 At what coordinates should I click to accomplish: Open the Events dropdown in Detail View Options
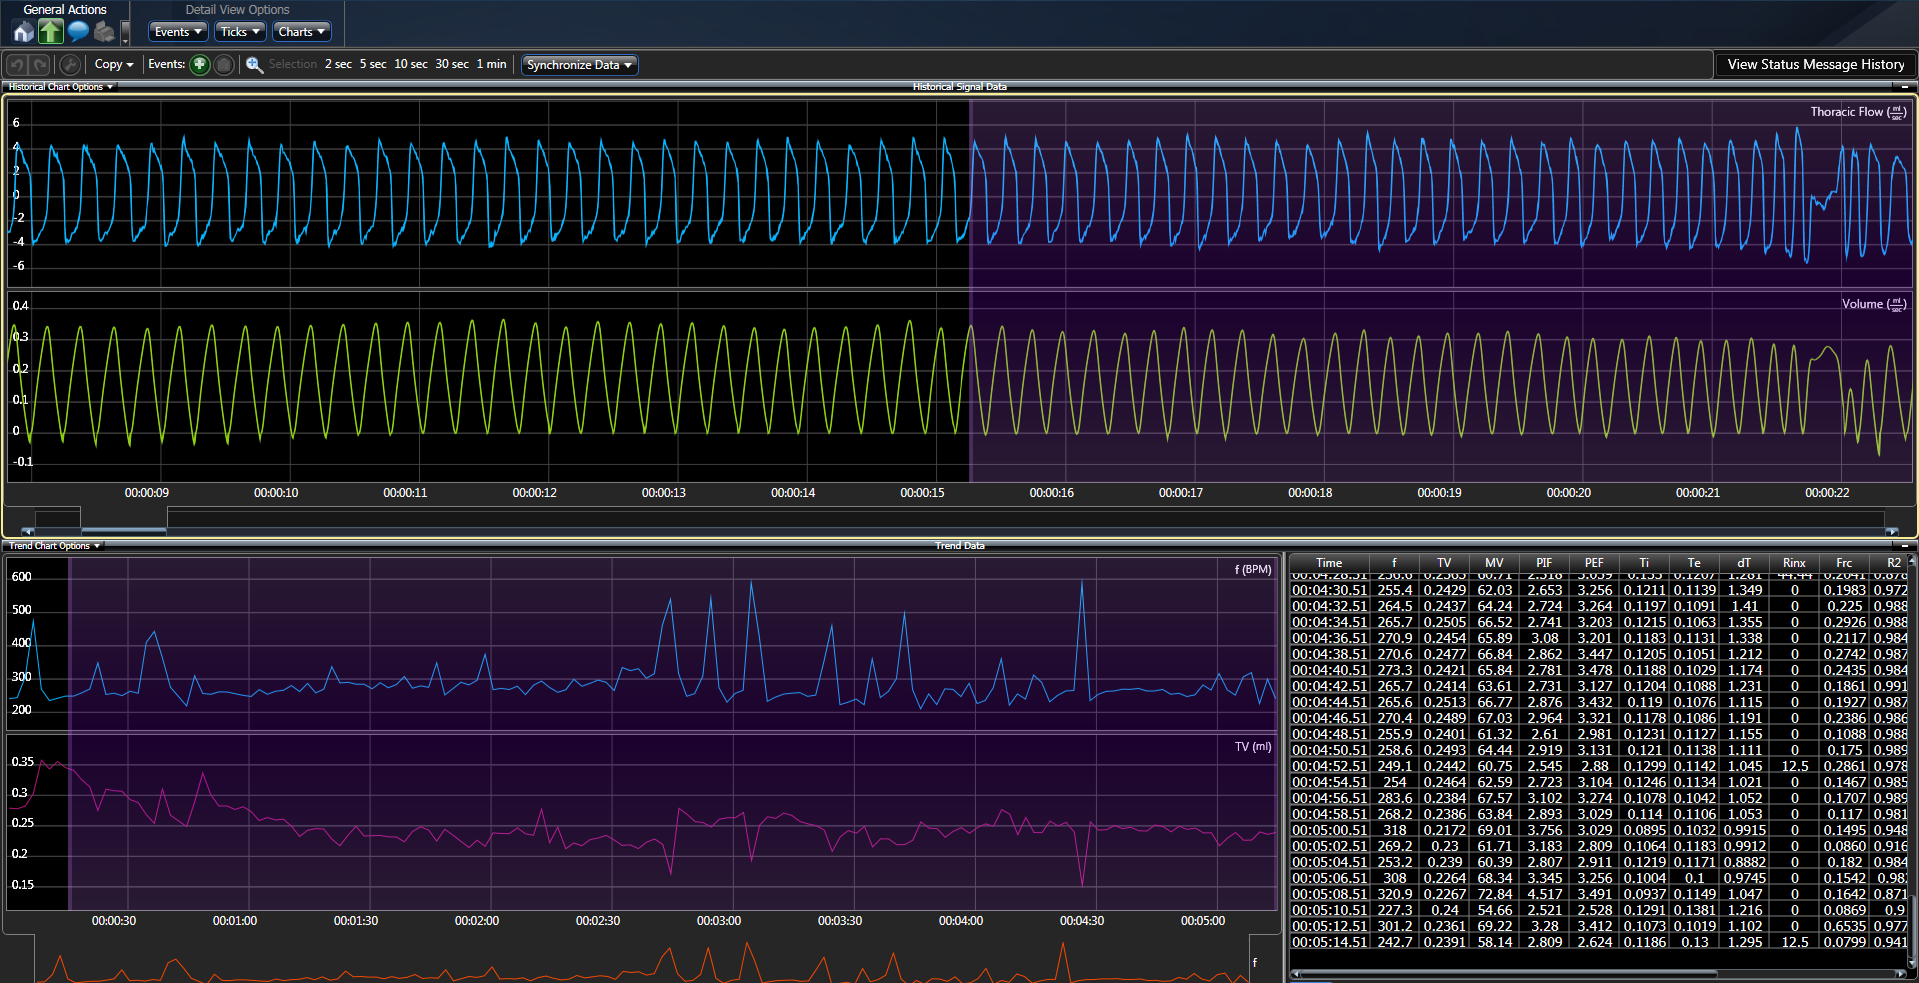(x=178, y=32)
